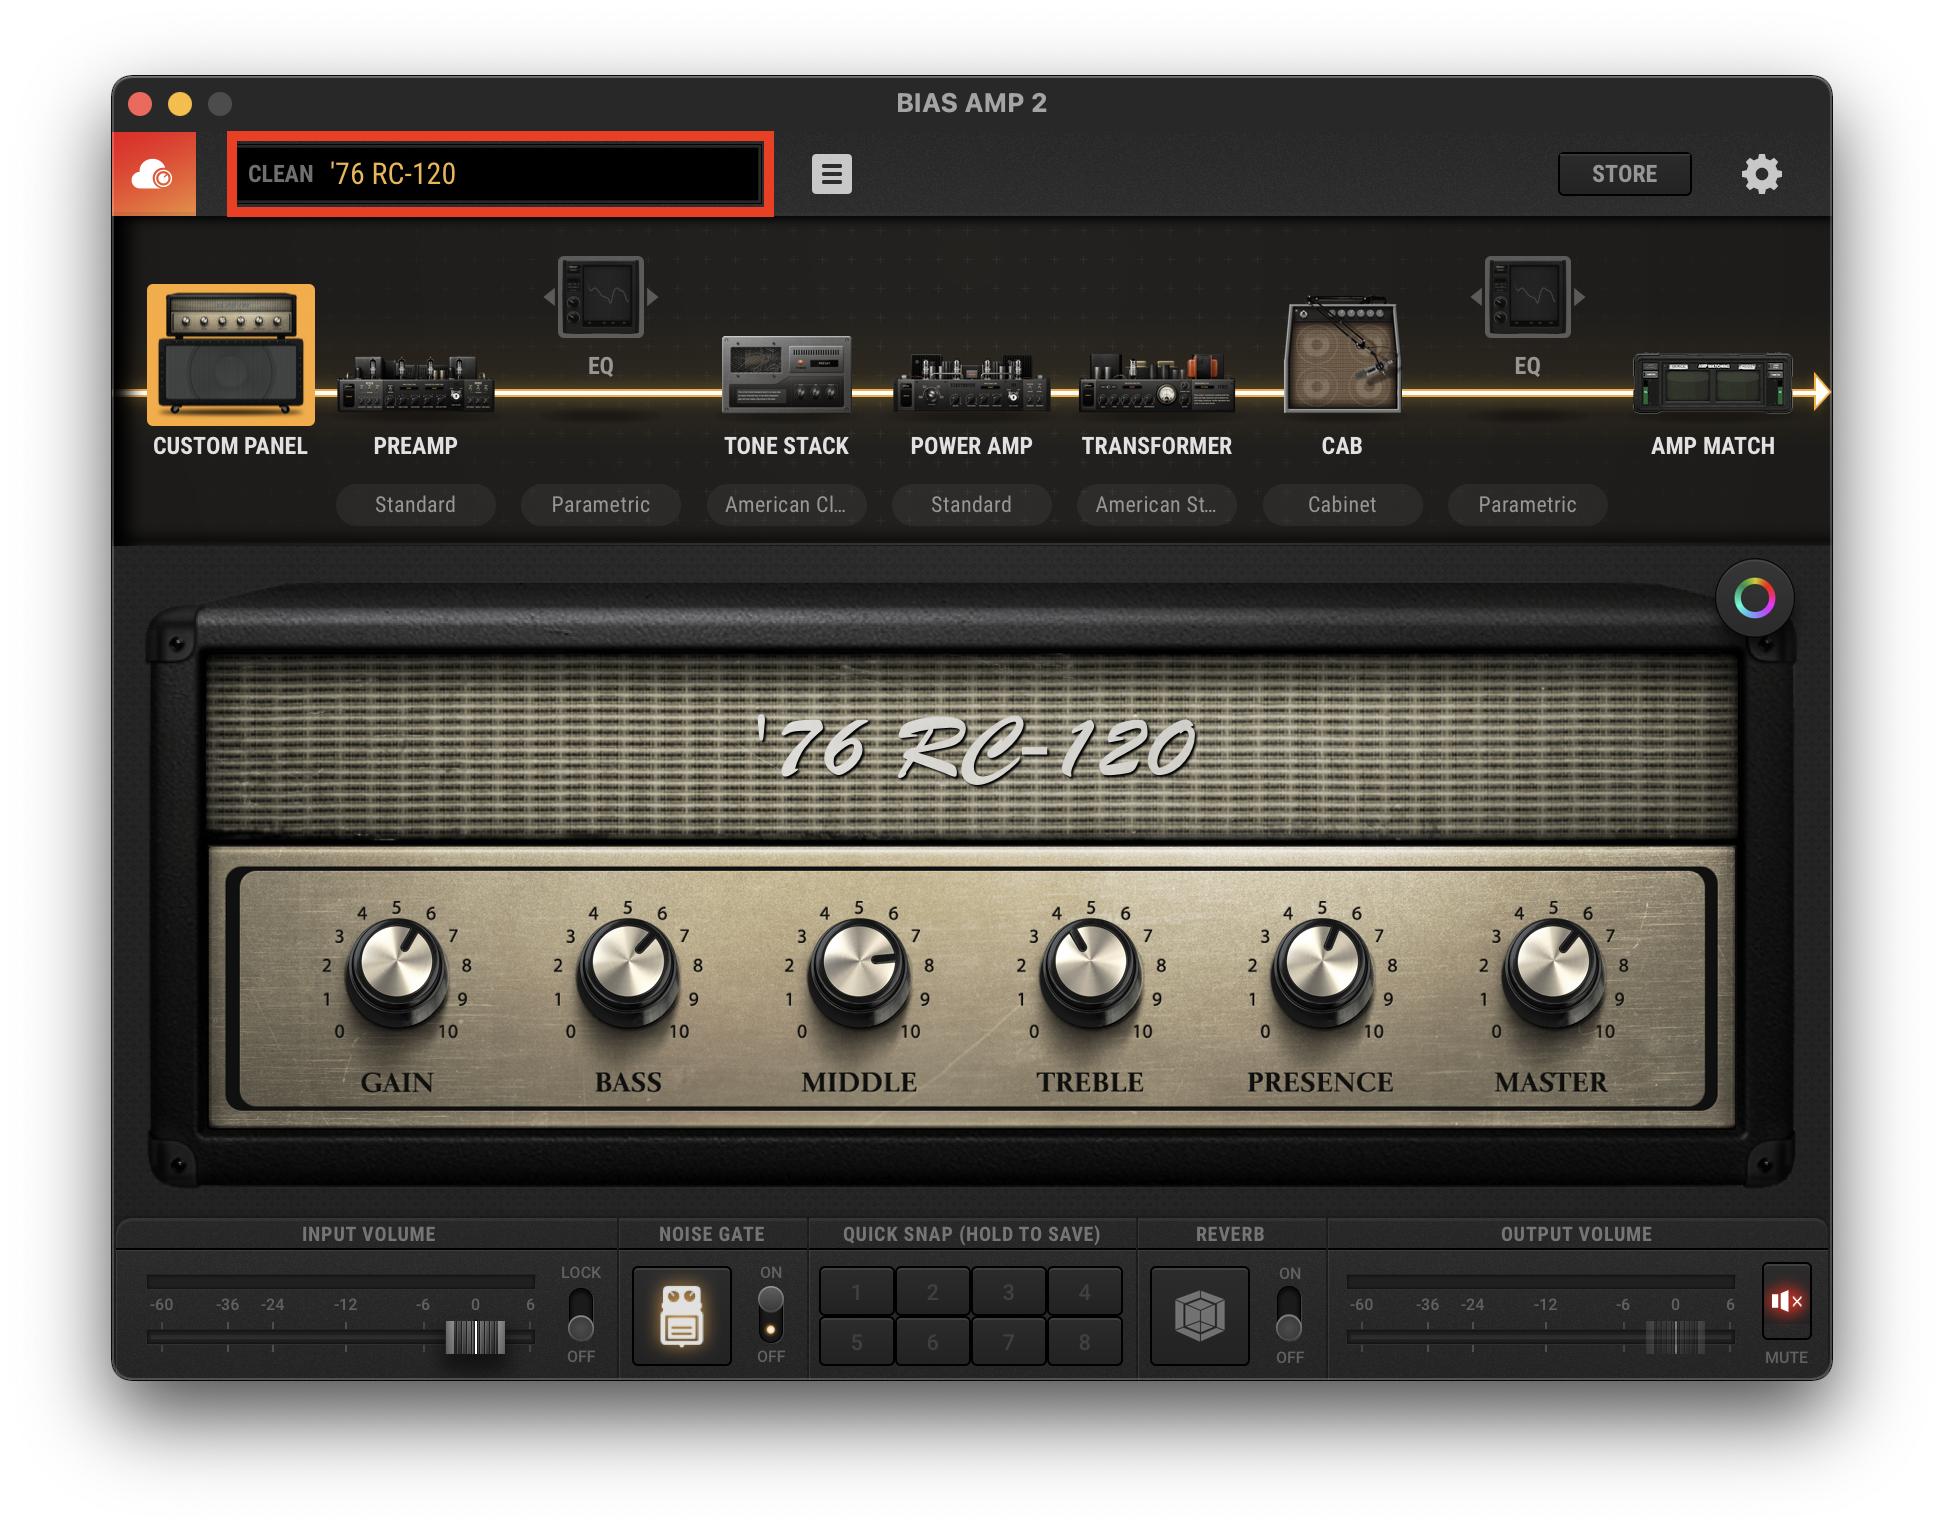This screenshot has width=1944, height=1528.
Task: Select the Custom Panel section
Action: pyautogui.click(x=231, y=355)
